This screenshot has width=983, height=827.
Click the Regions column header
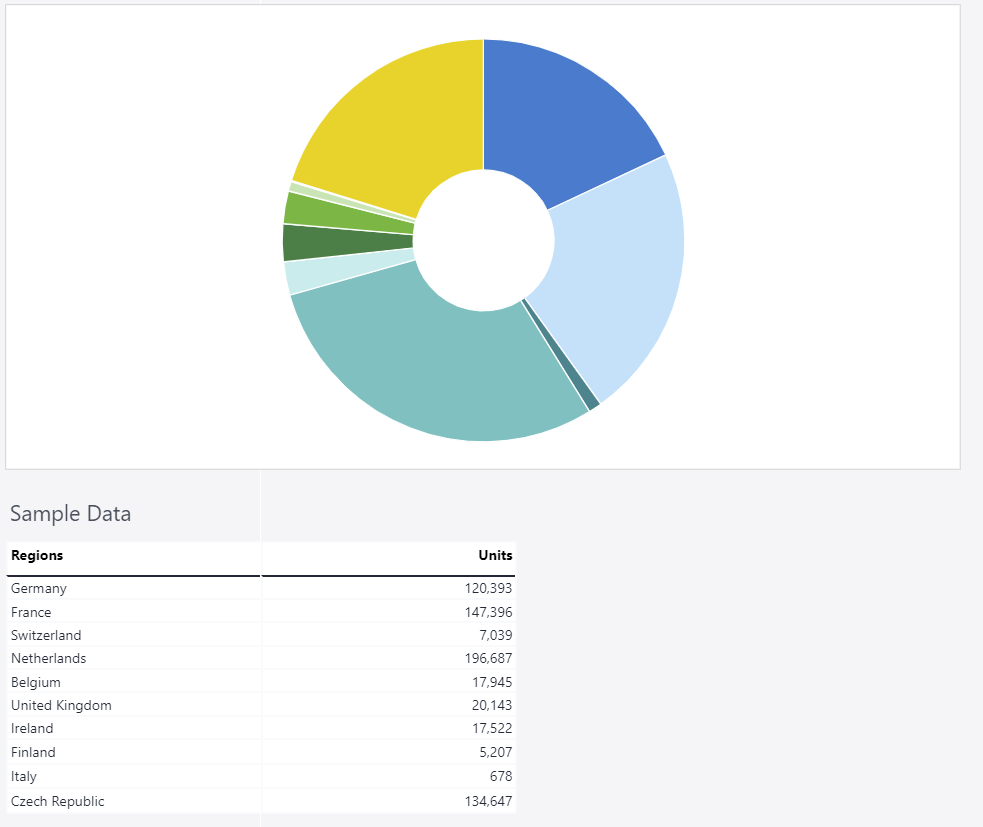click(37, 556)
